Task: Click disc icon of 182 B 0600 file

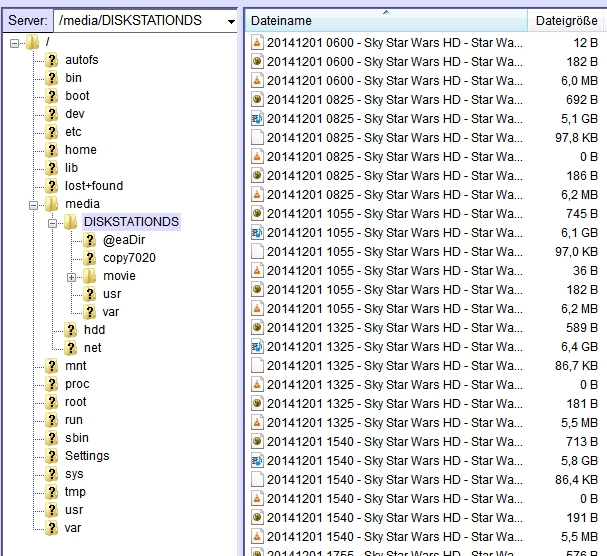Action: (x=257, y=62)
